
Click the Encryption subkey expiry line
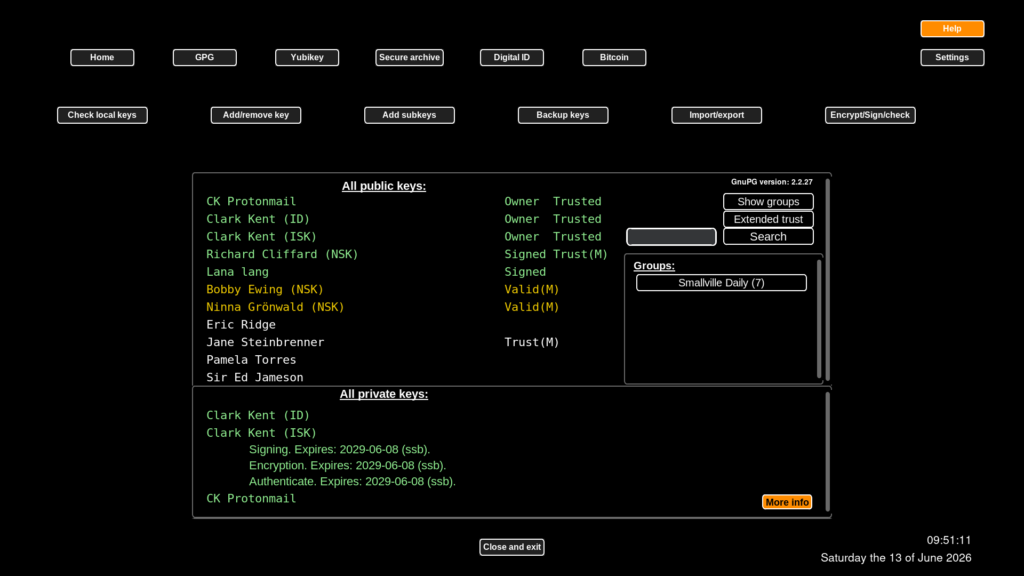pos(347,466)
